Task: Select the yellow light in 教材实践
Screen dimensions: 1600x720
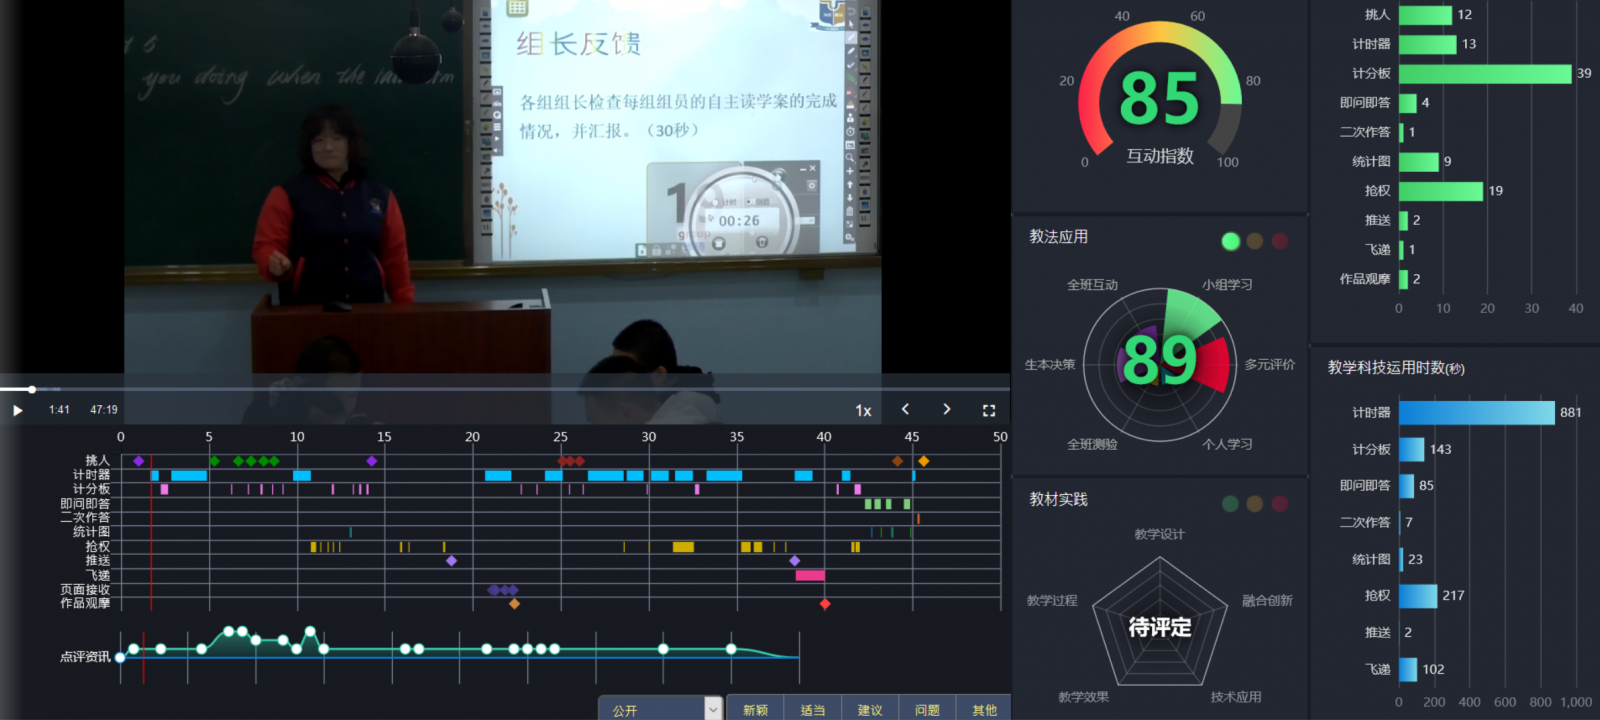Action: [x=1255, y=504]
